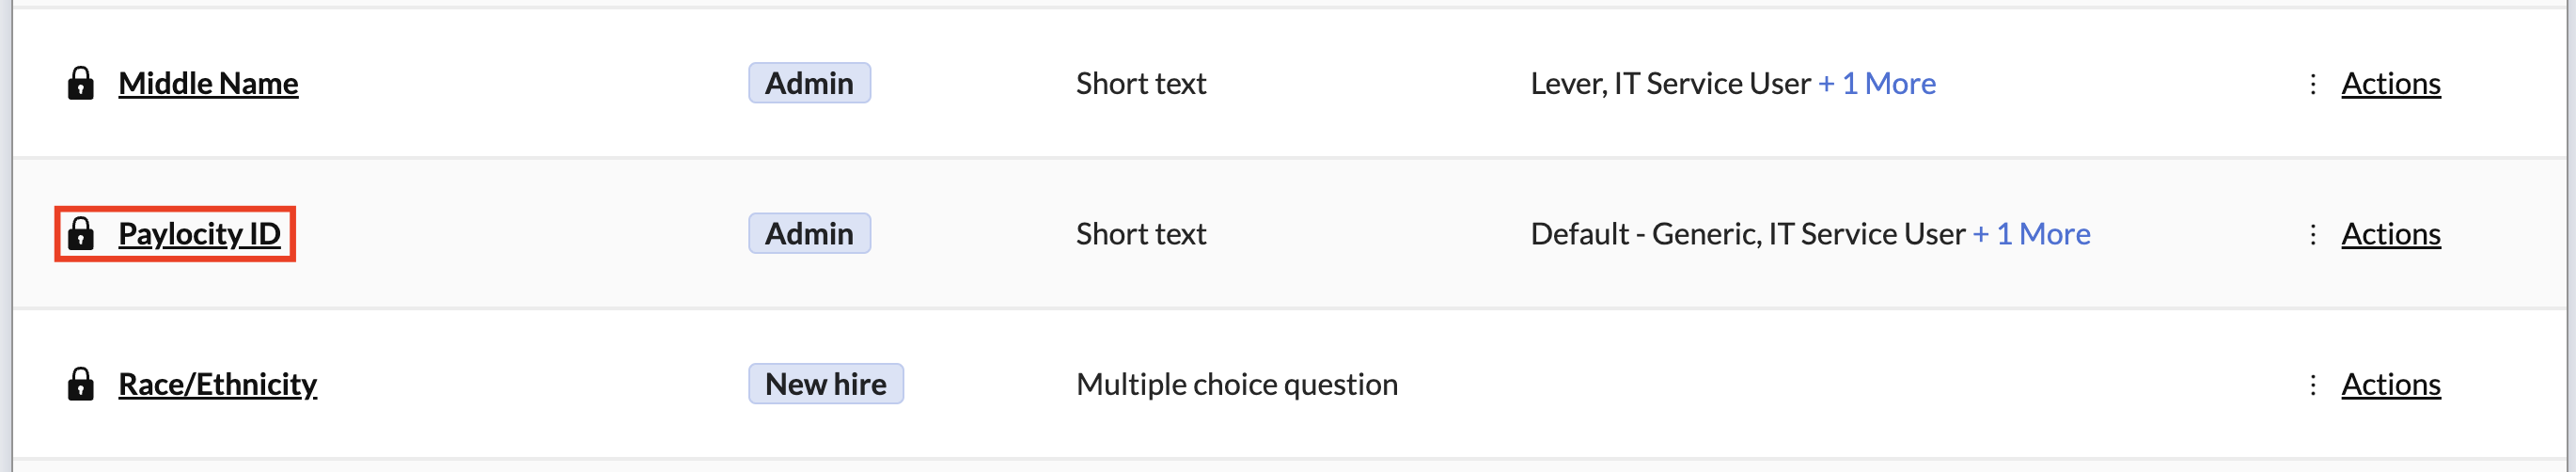Image resolution: width=2576 pixels, height=472 pixels.
Task: Open the Paylocity ID field link
Action: coord(199,234)
